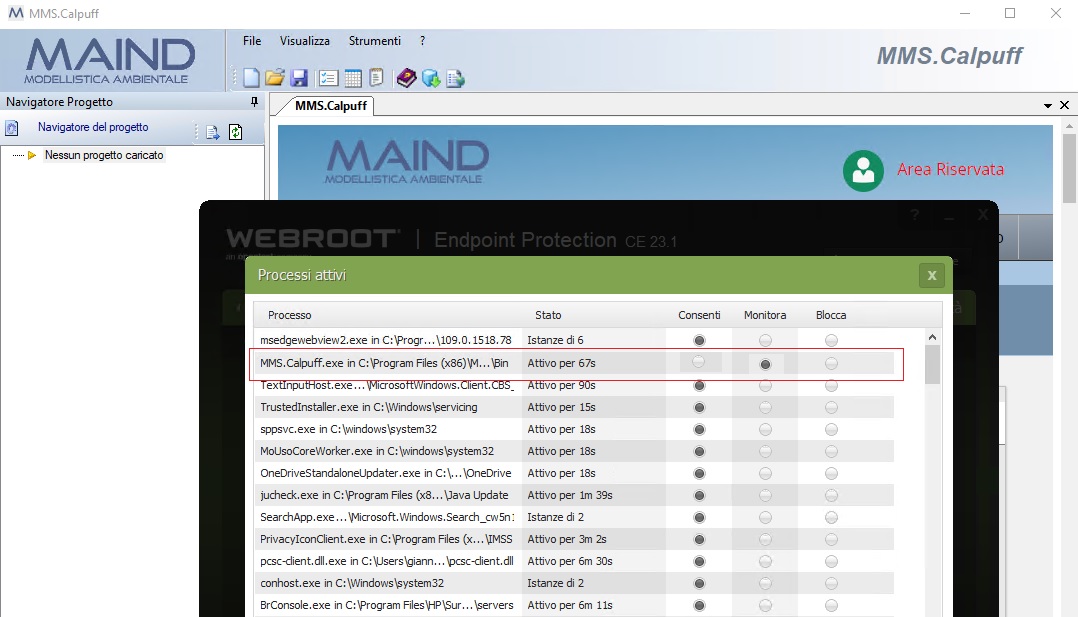Click 'Attivo per 1m 39s' status cell
1078x617 pixels.
[x=570, y=495]
